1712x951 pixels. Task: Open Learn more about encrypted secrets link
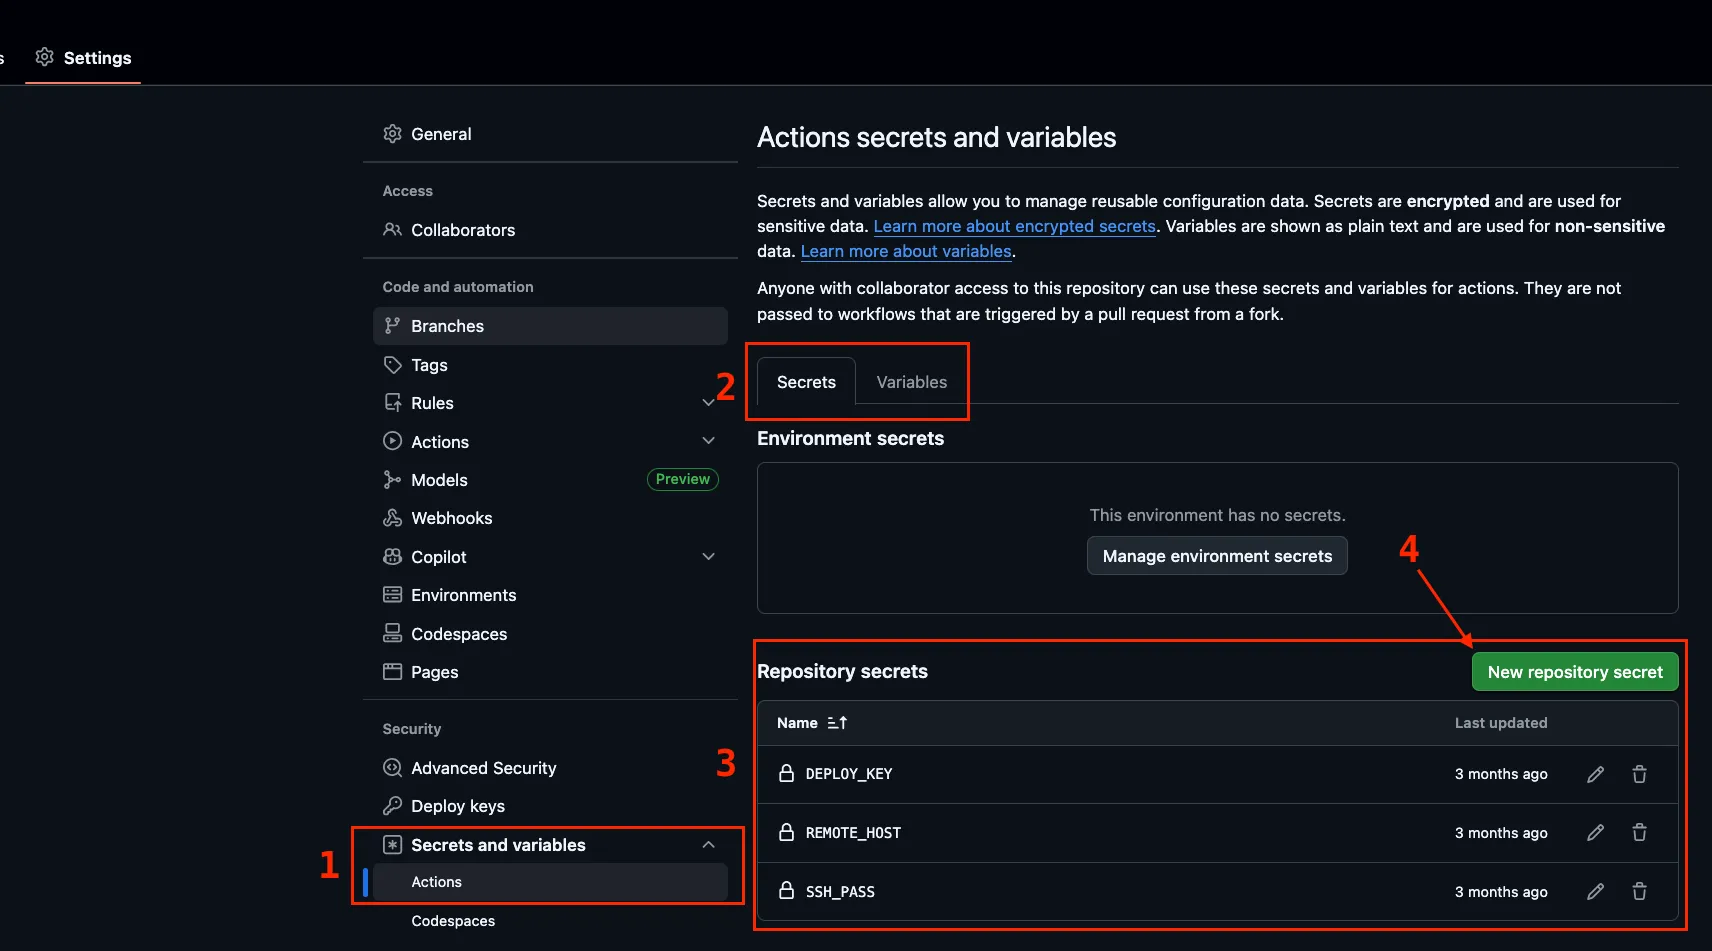[1014, 226]
